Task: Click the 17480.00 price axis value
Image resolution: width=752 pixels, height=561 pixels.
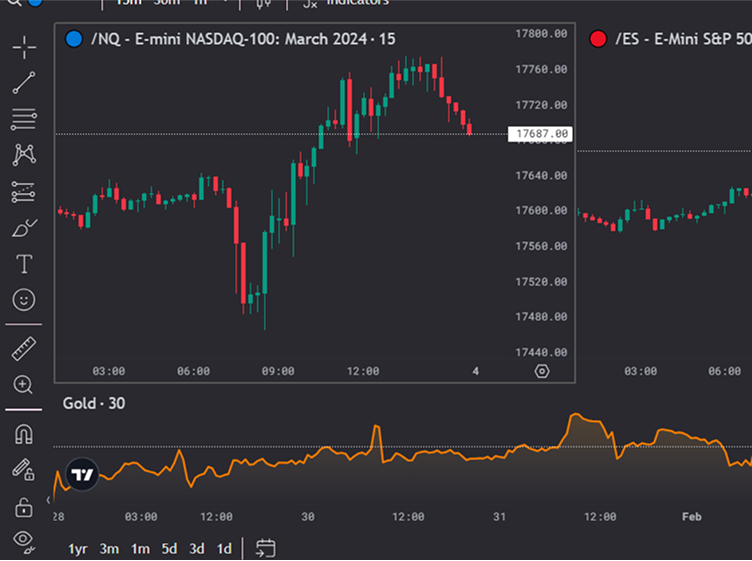Action: click(541, 316)
